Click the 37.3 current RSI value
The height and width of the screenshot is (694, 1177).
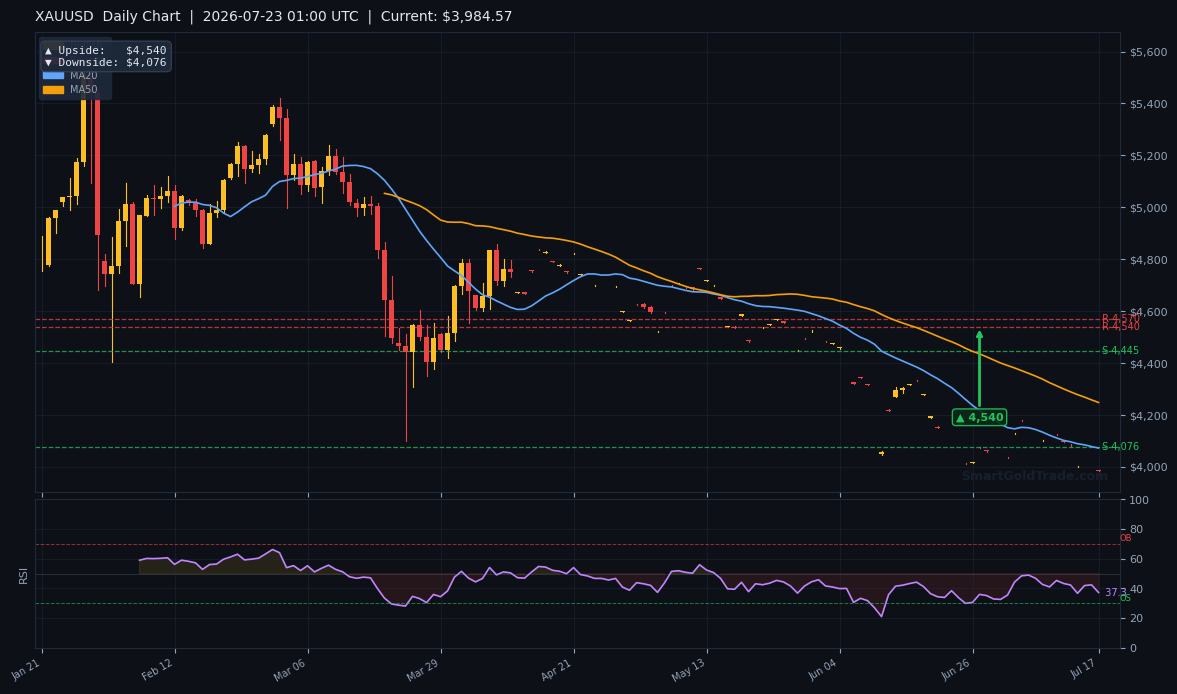[1115, 593]
